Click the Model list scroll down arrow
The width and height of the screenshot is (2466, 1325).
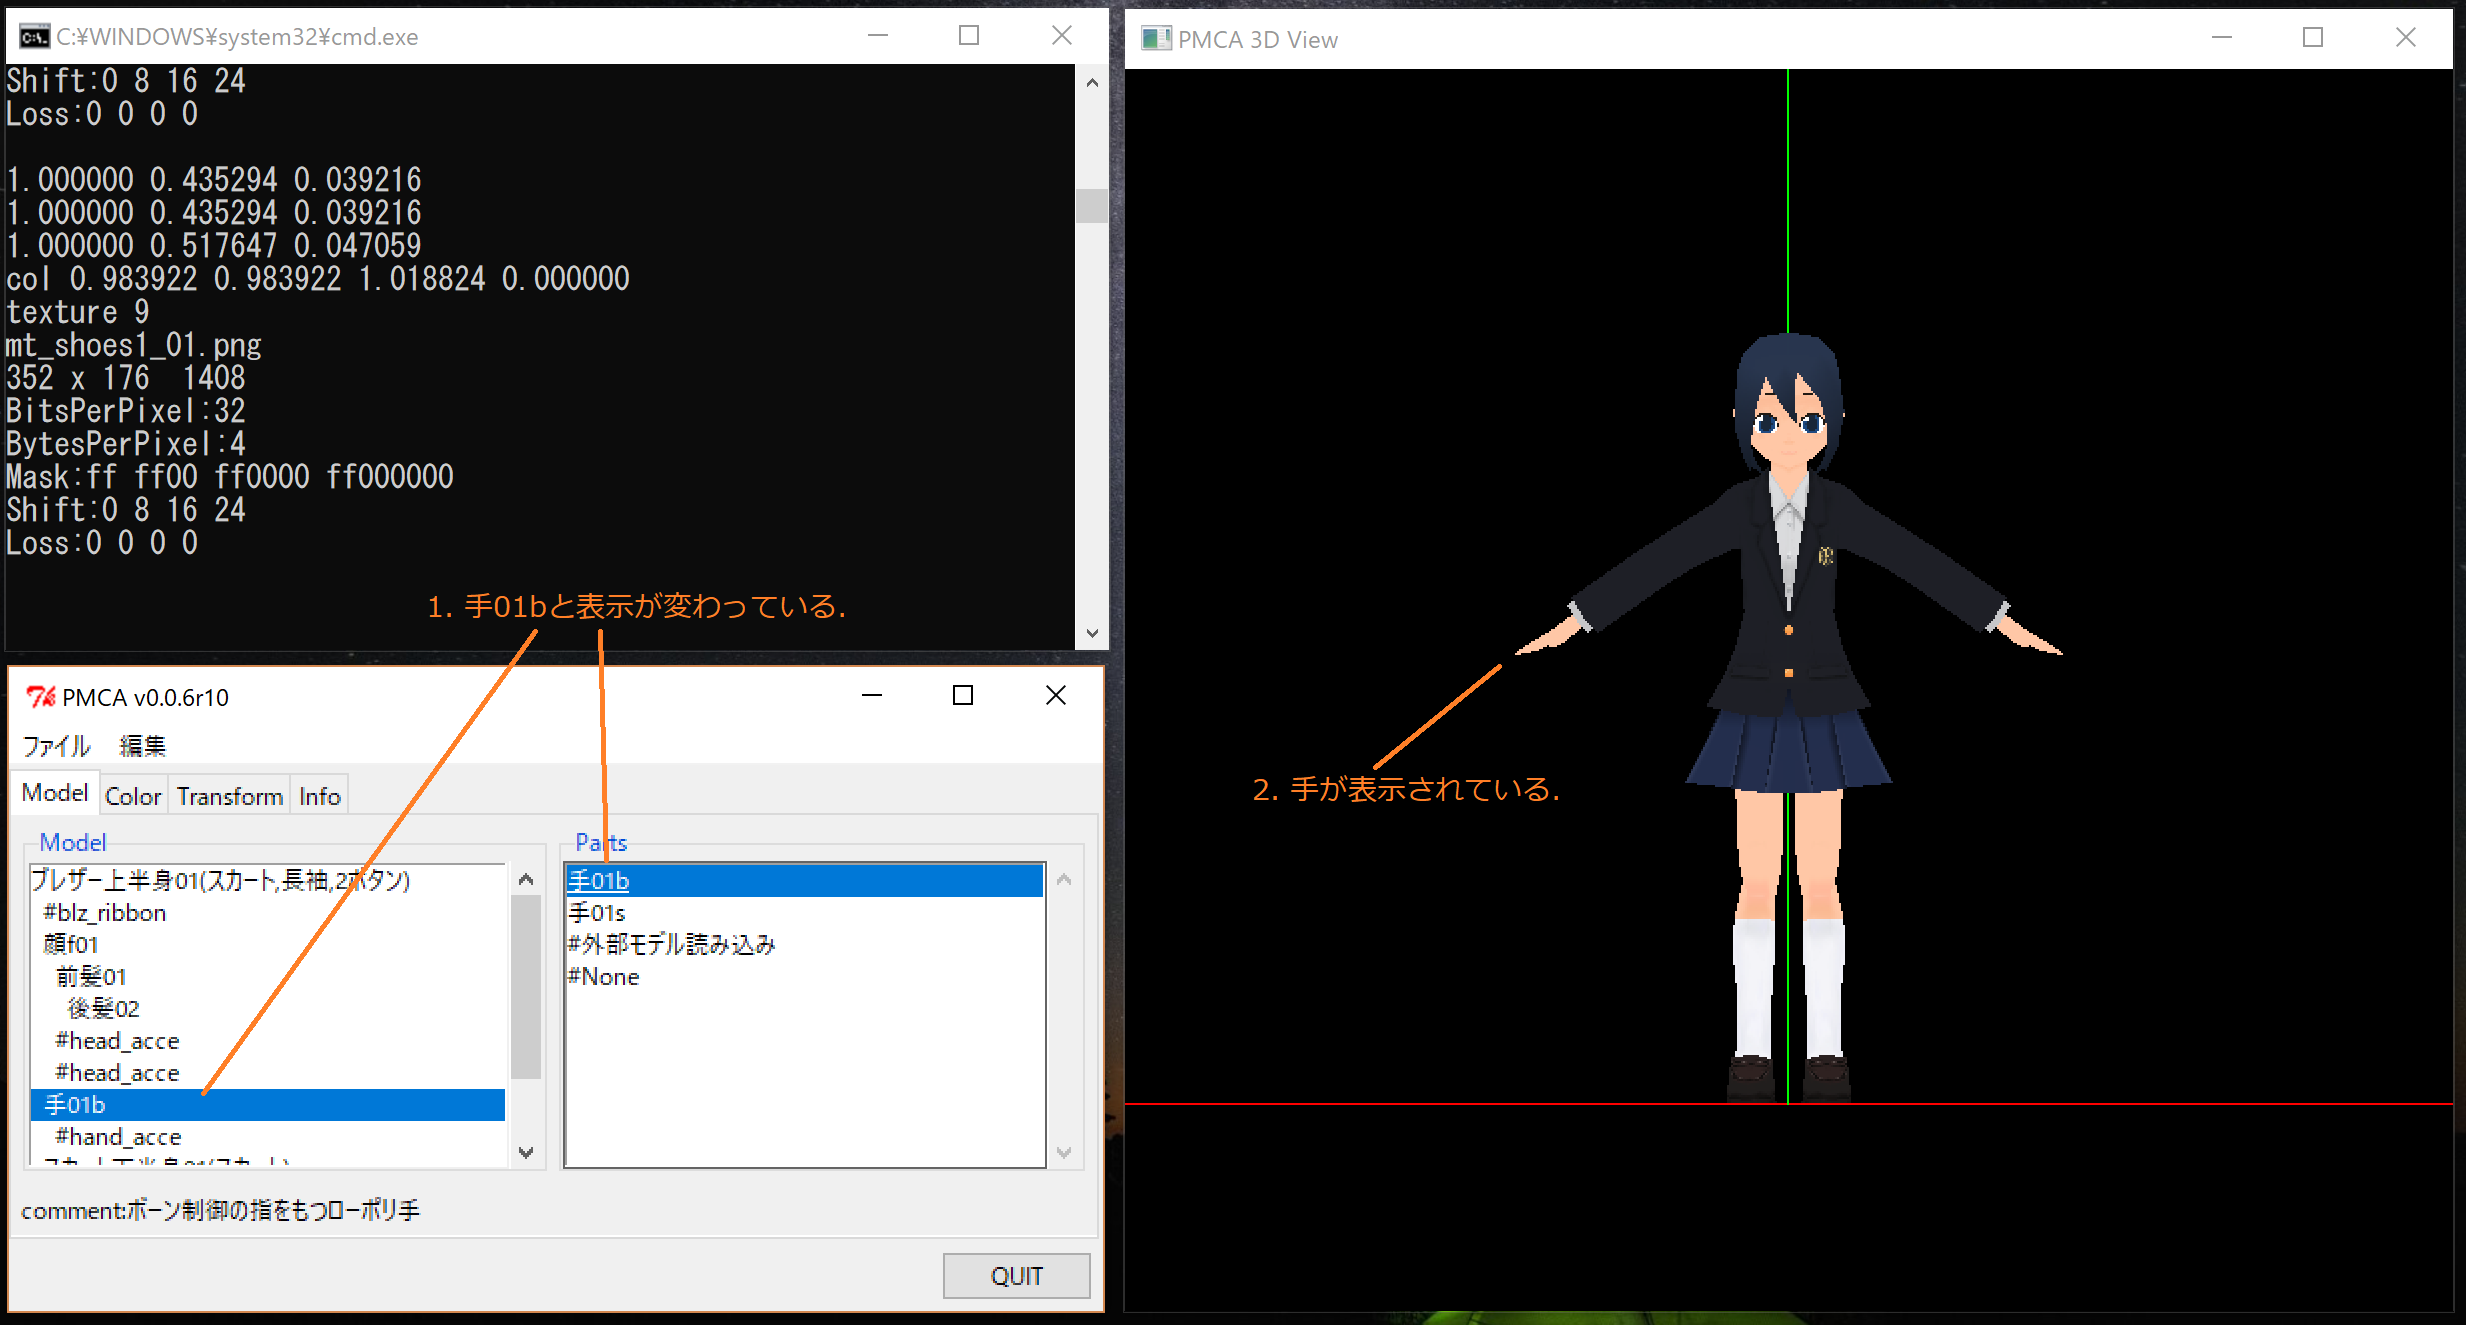526,1152
